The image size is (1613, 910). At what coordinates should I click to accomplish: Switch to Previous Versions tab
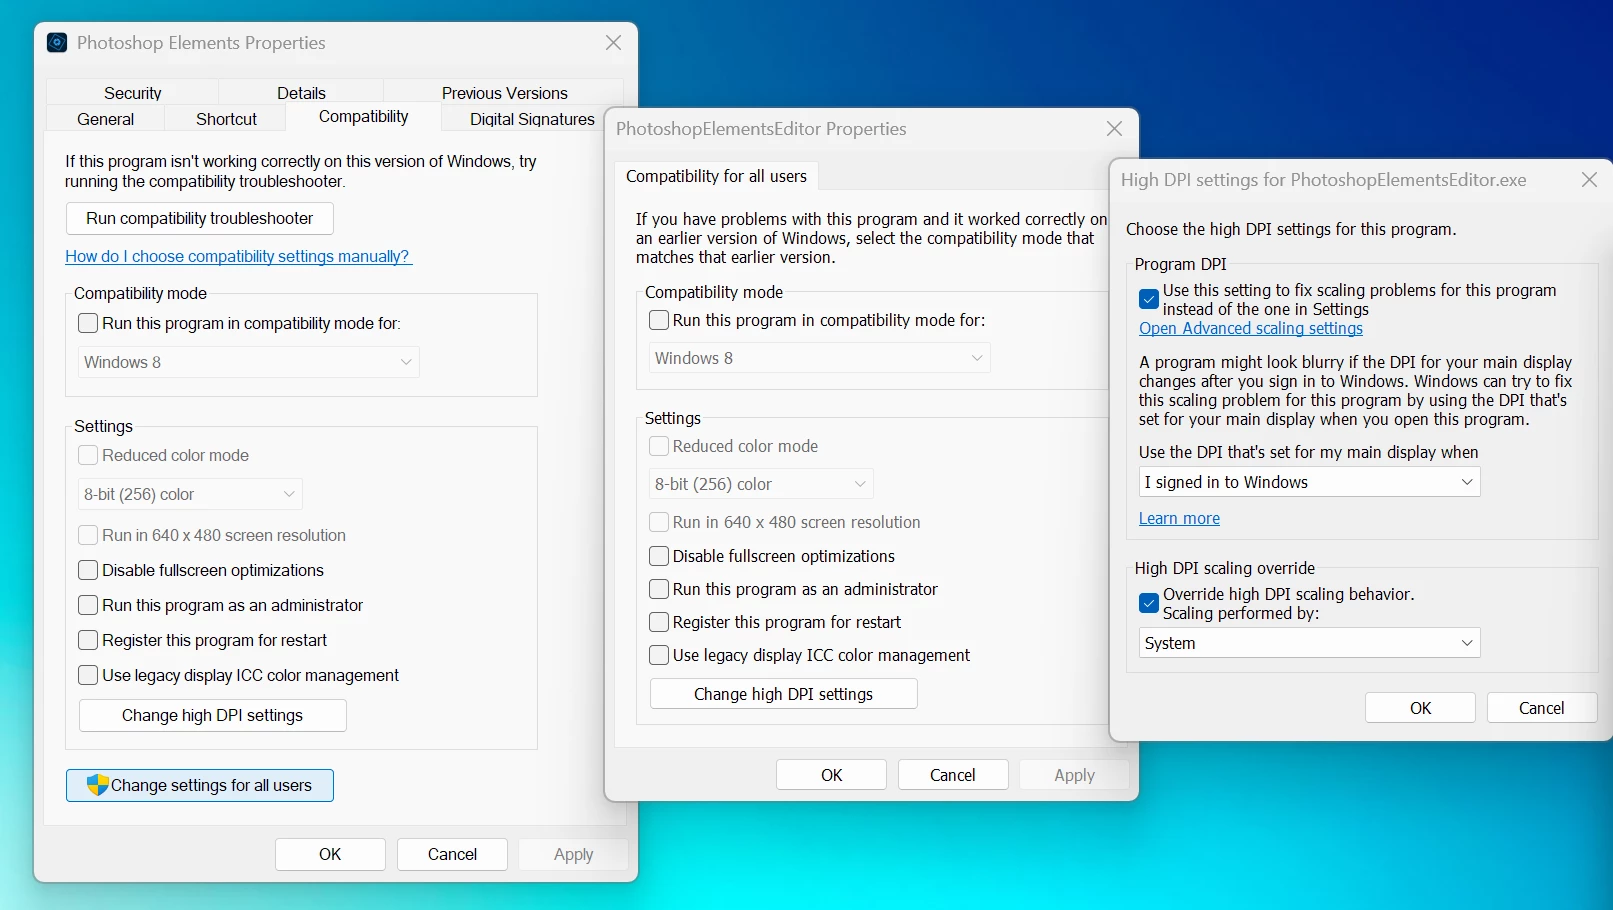click(x=504, y=92)
